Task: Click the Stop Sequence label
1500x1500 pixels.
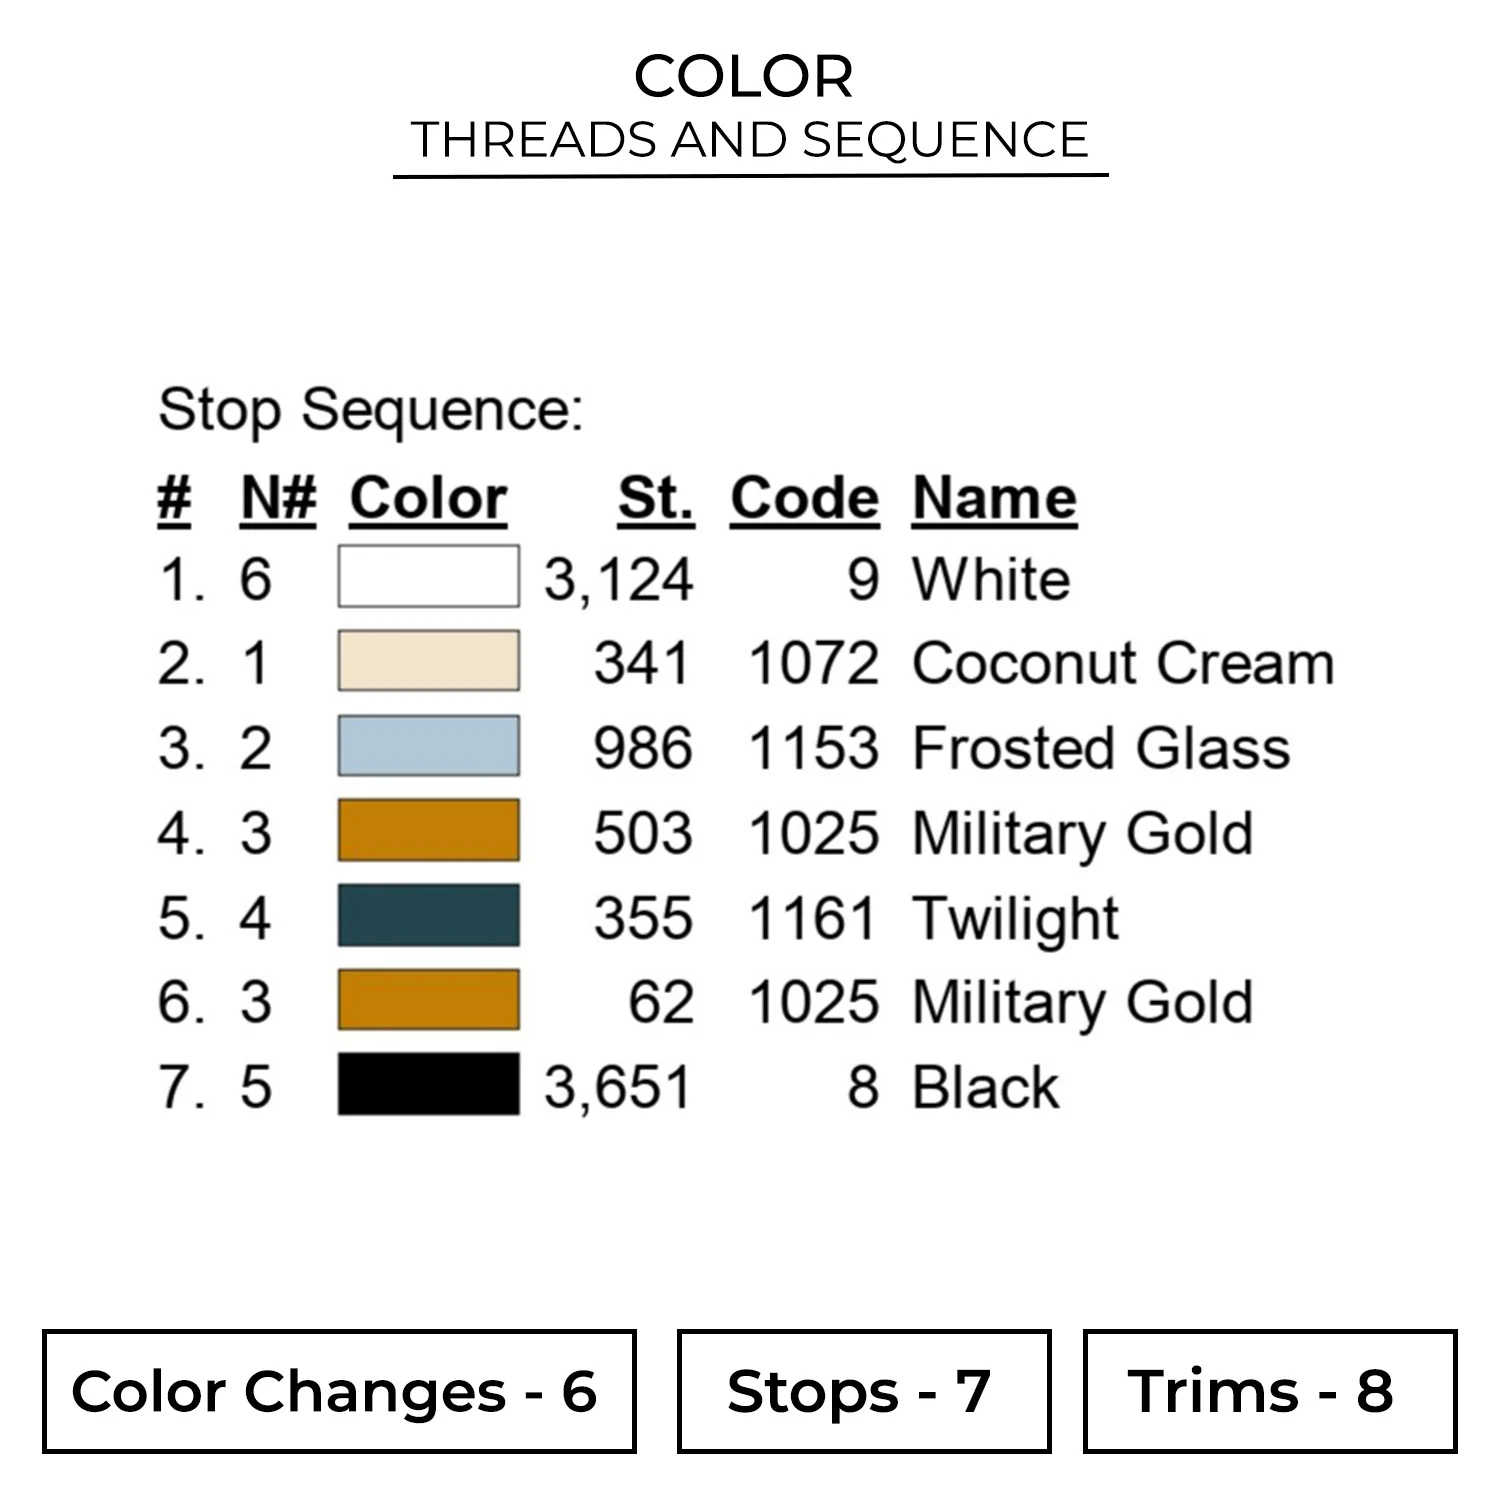Action: [370, 410]
